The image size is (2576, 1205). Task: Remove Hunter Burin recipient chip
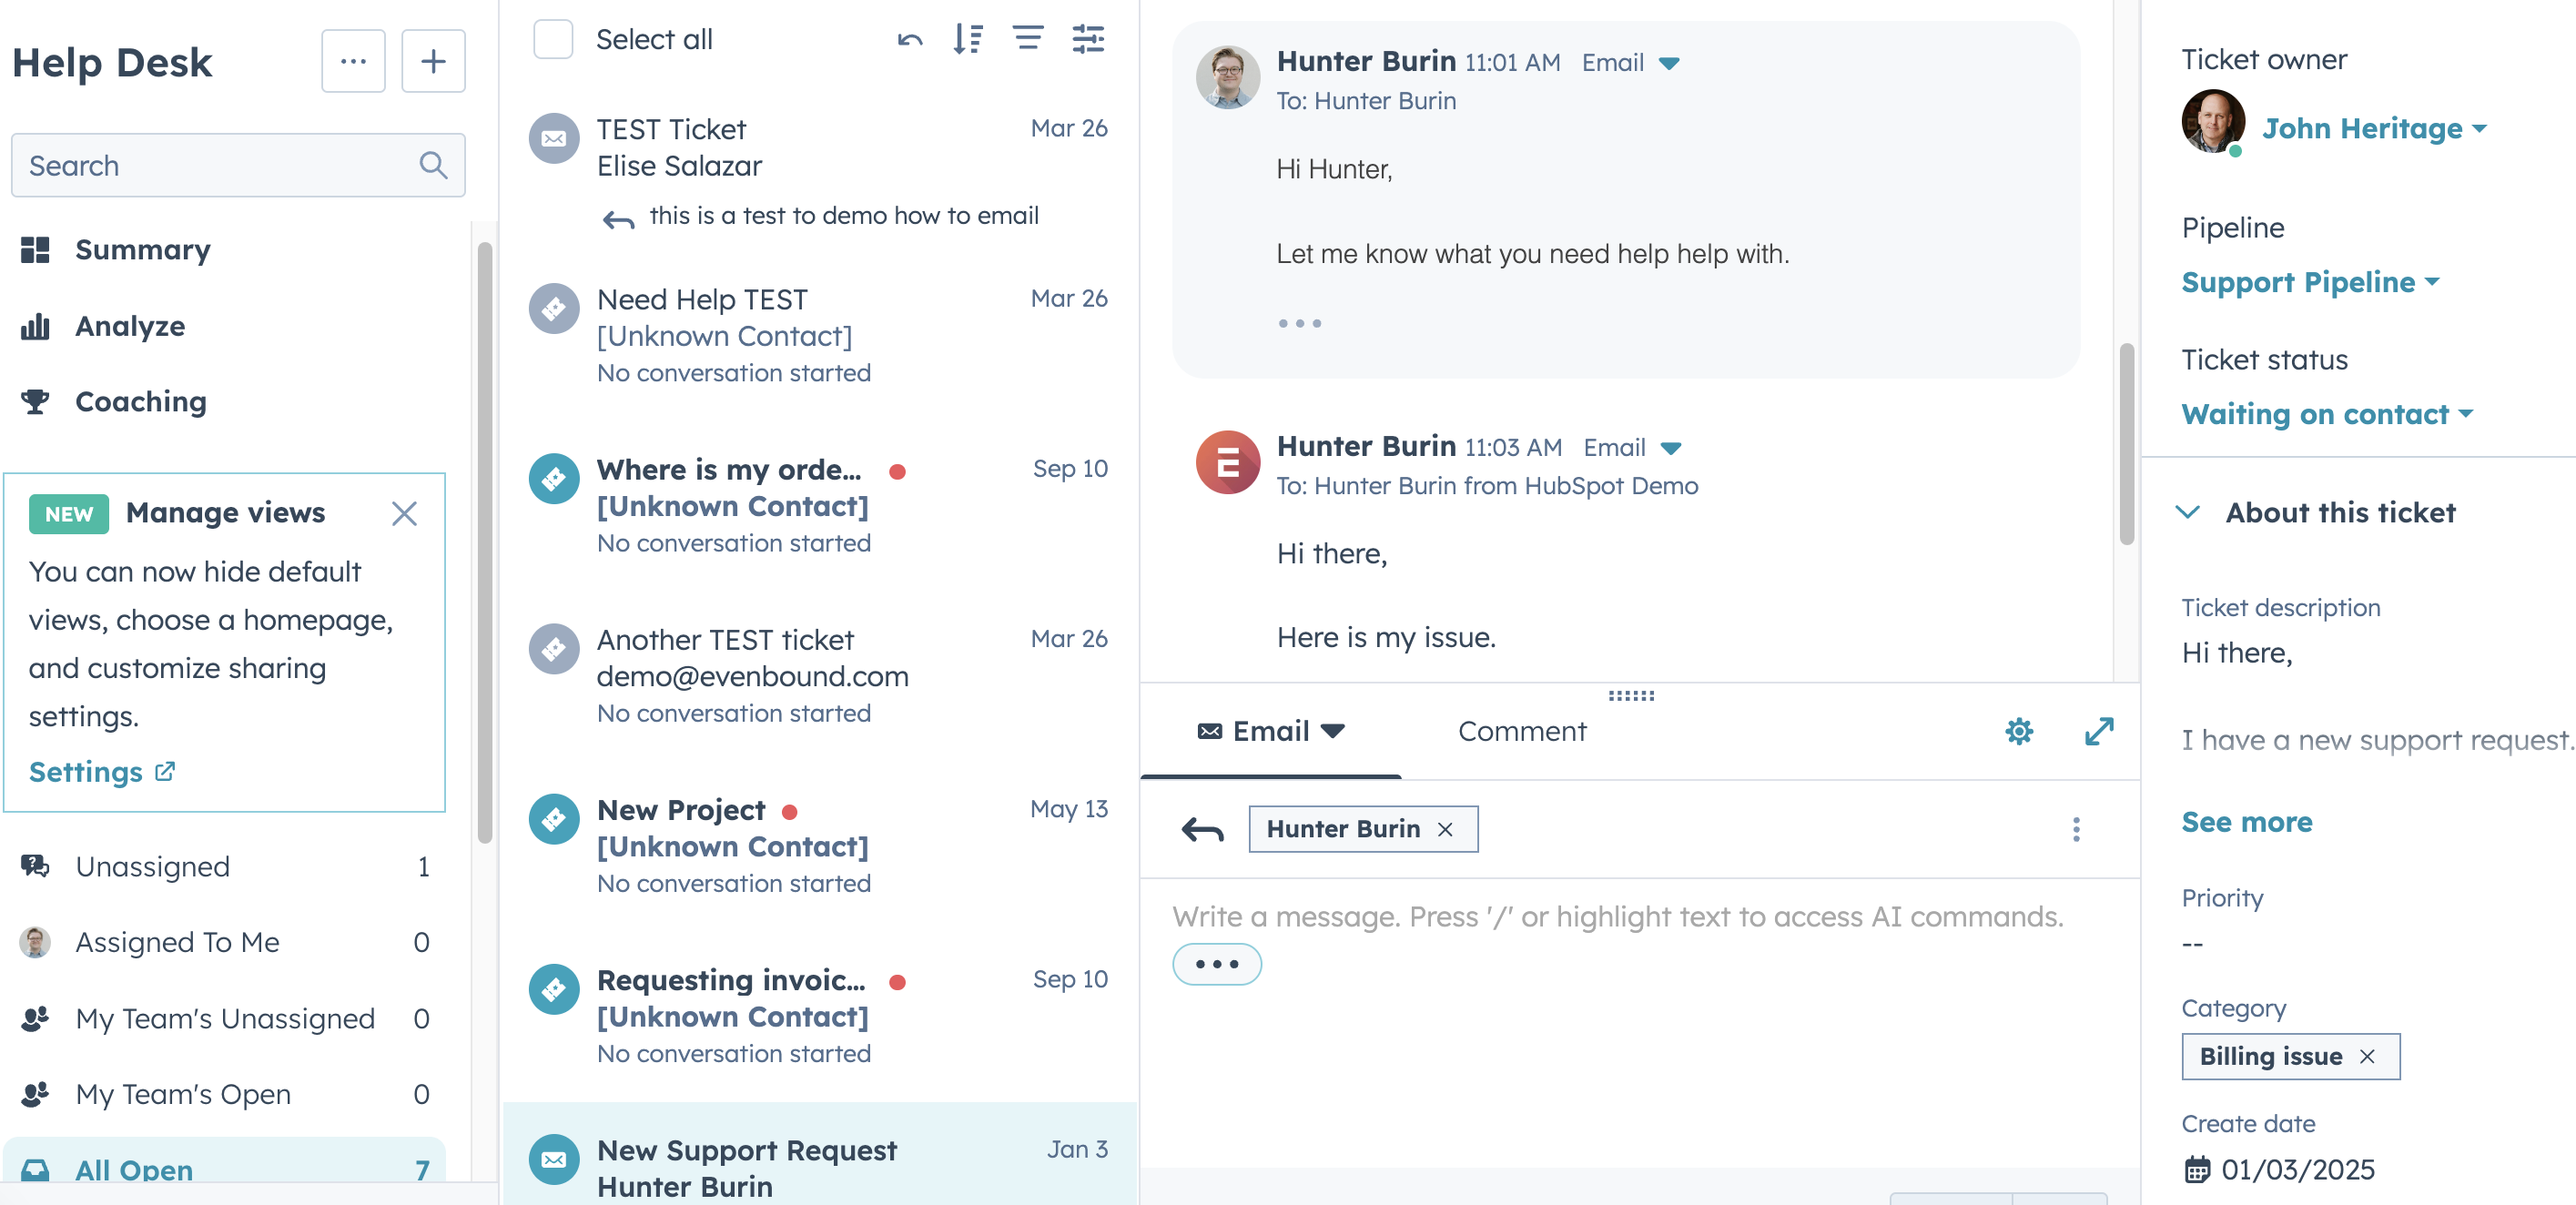1444,829
